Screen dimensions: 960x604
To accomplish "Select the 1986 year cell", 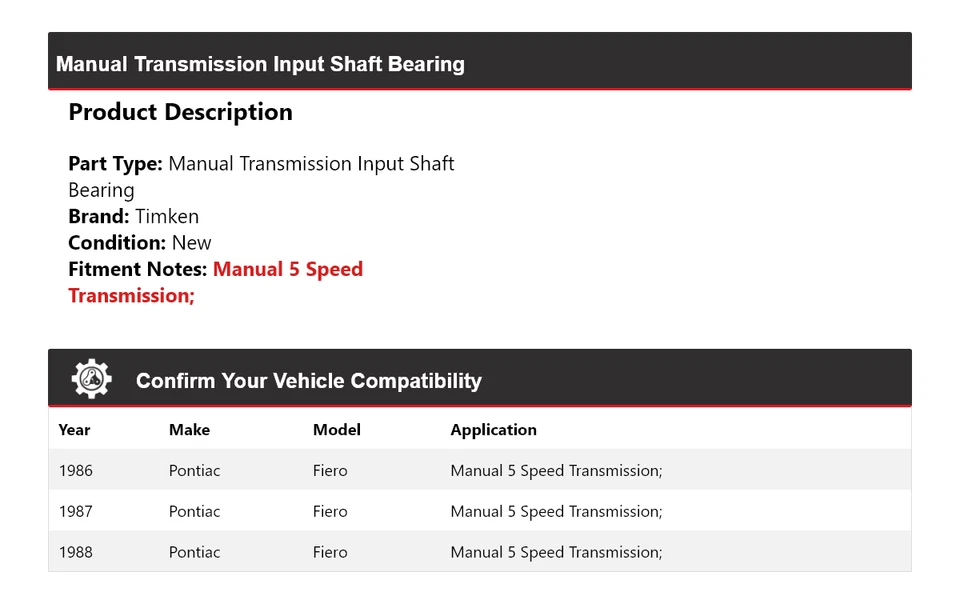I will pyautogui.click(x=76, y=471).
